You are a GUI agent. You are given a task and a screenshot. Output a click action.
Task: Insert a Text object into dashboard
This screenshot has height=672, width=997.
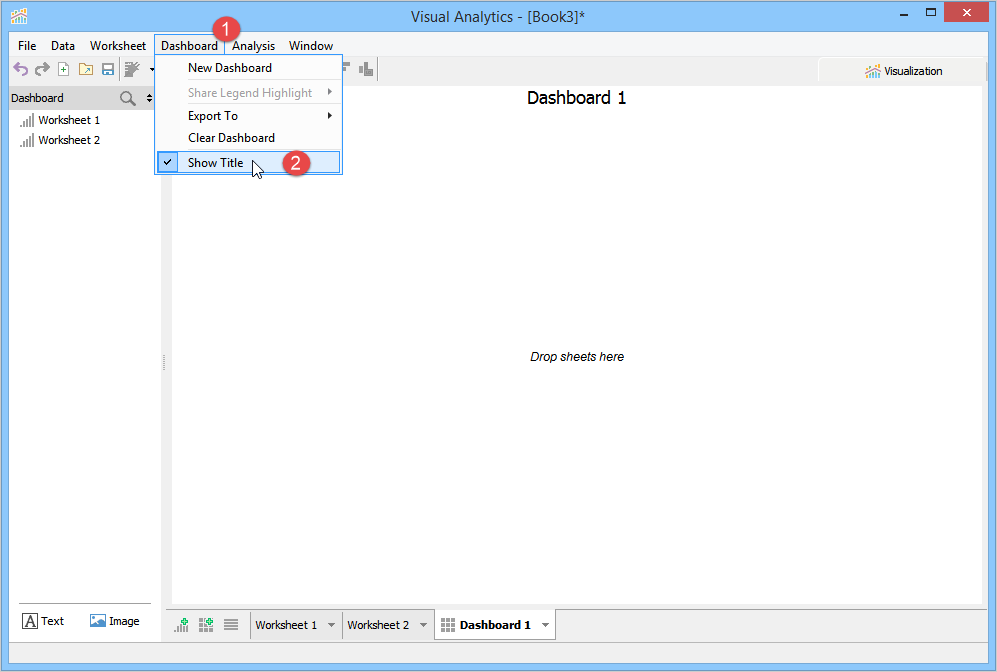(43, 621)
